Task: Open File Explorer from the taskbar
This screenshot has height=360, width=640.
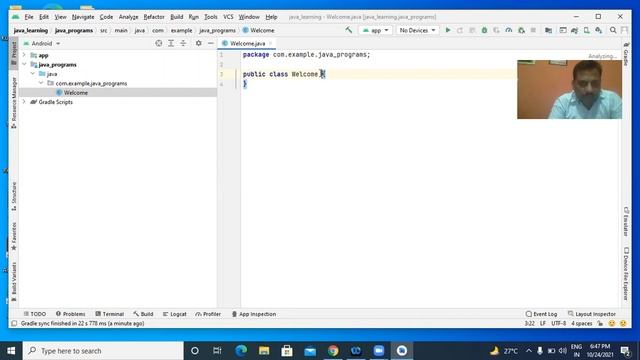Action: click(264, 351)
